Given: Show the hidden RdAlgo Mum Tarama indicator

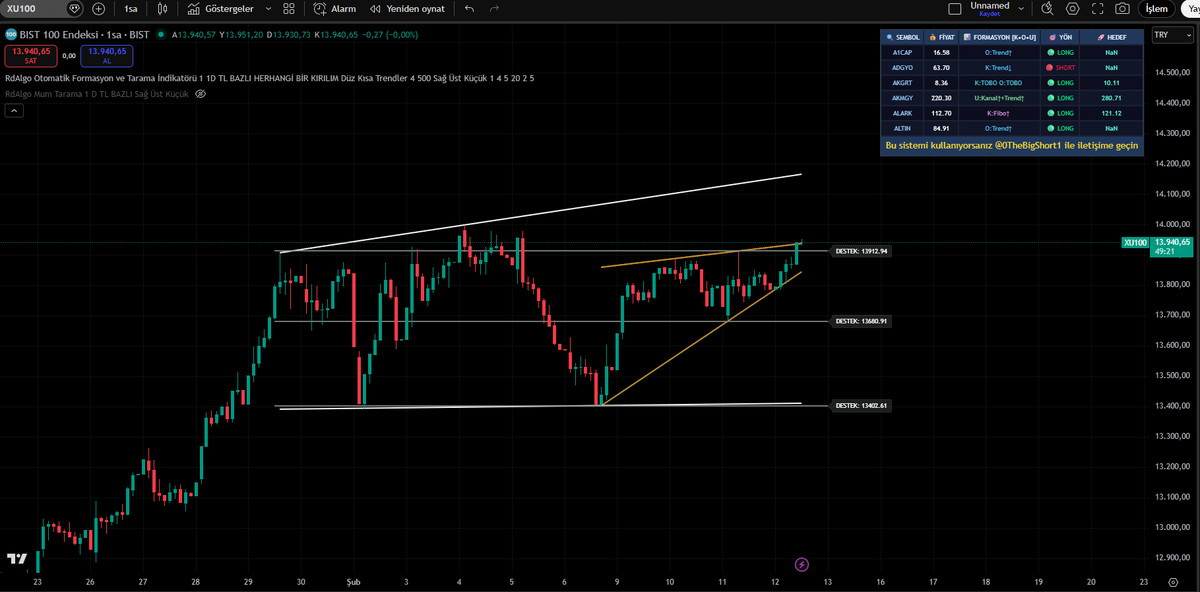Looking at the screenshot, I should 200,93.
